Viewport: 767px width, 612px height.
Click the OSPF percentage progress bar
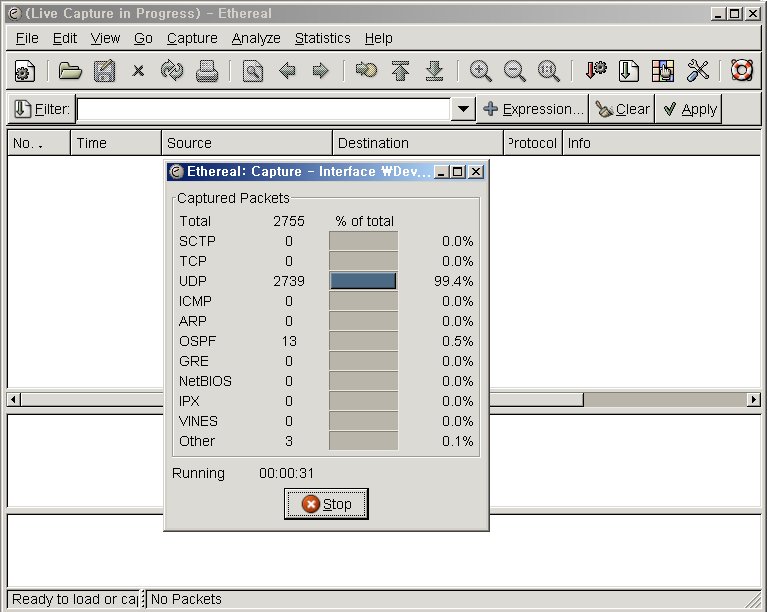click(x=363, y=341)
